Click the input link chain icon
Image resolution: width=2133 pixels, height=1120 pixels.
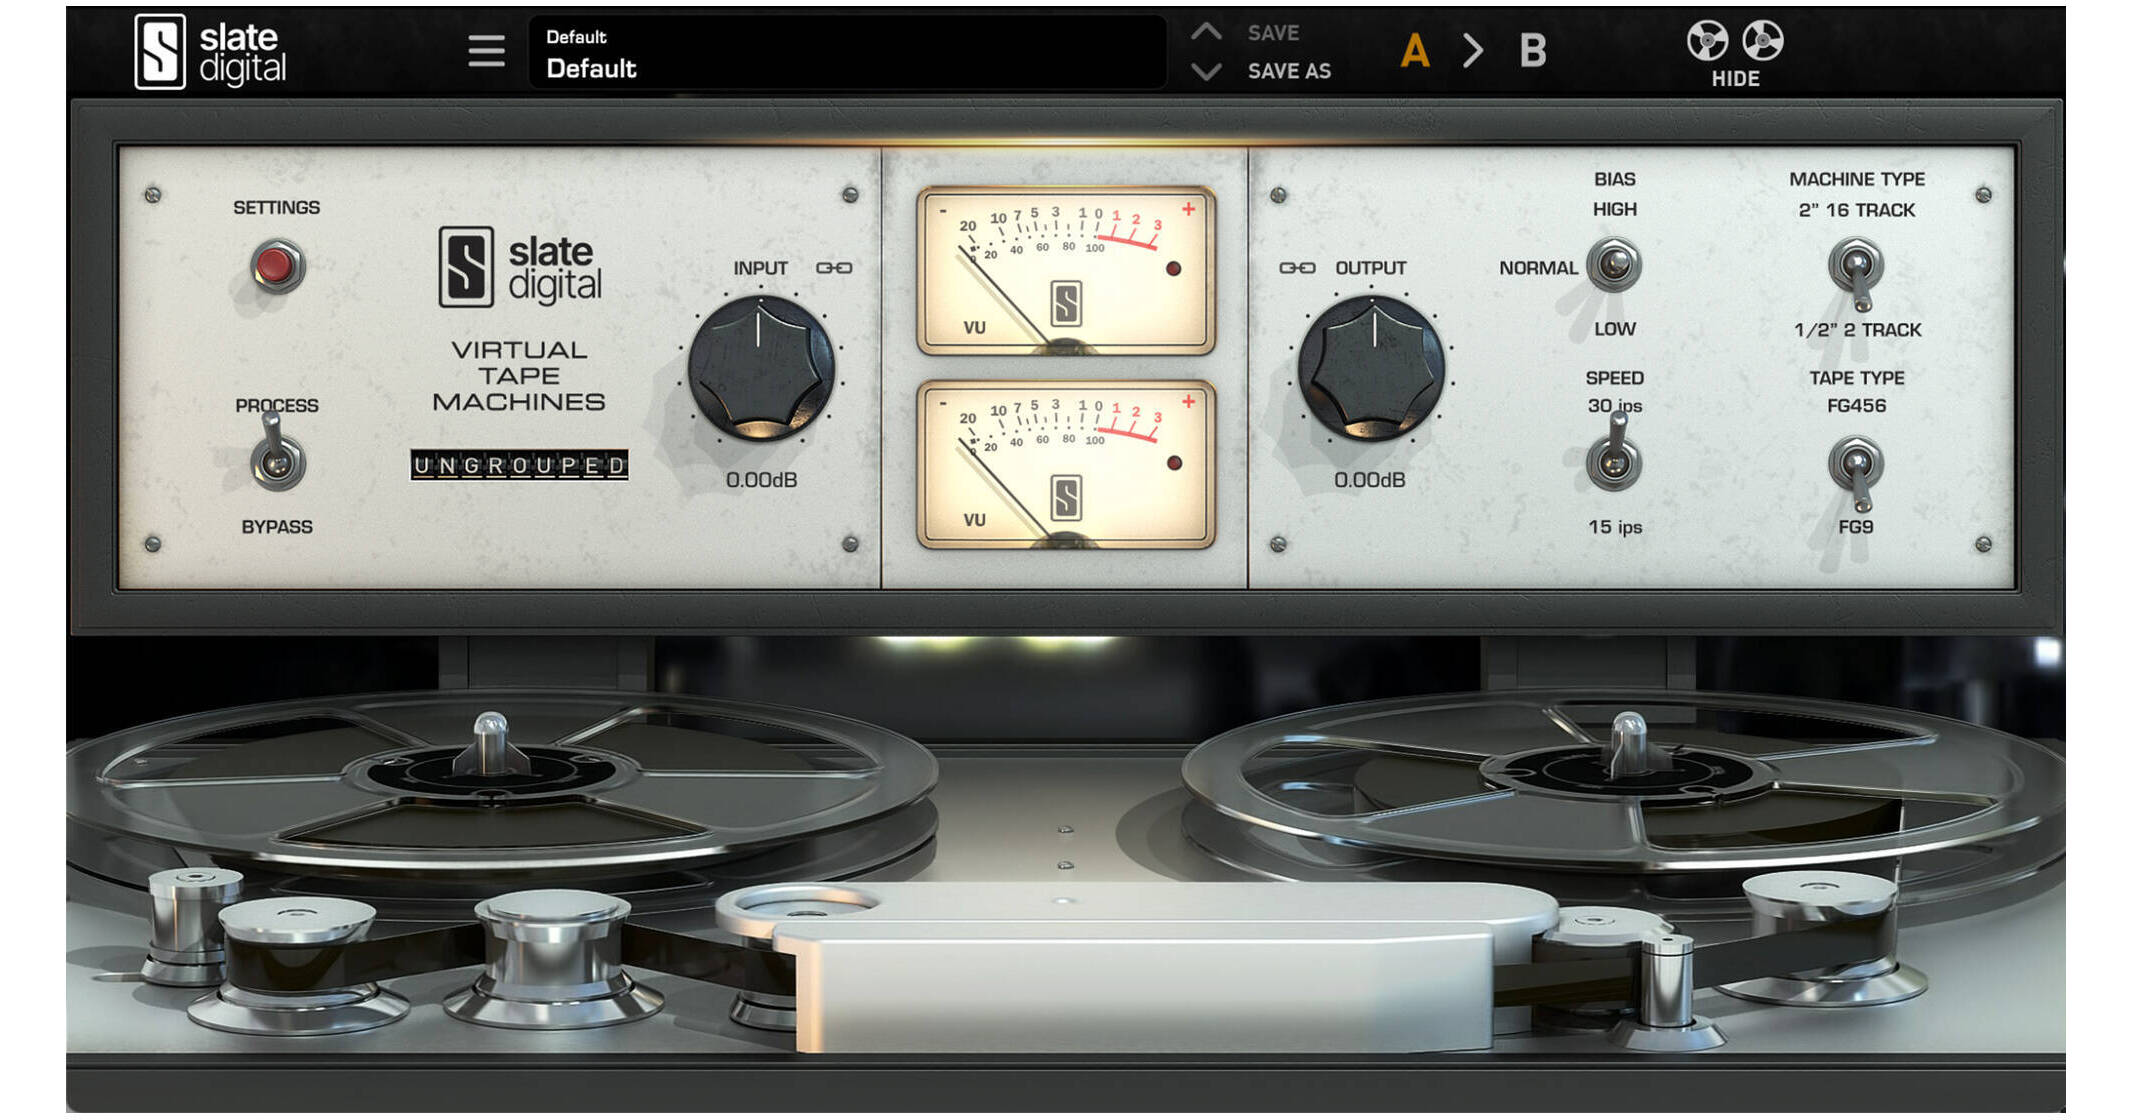(834, 268)
